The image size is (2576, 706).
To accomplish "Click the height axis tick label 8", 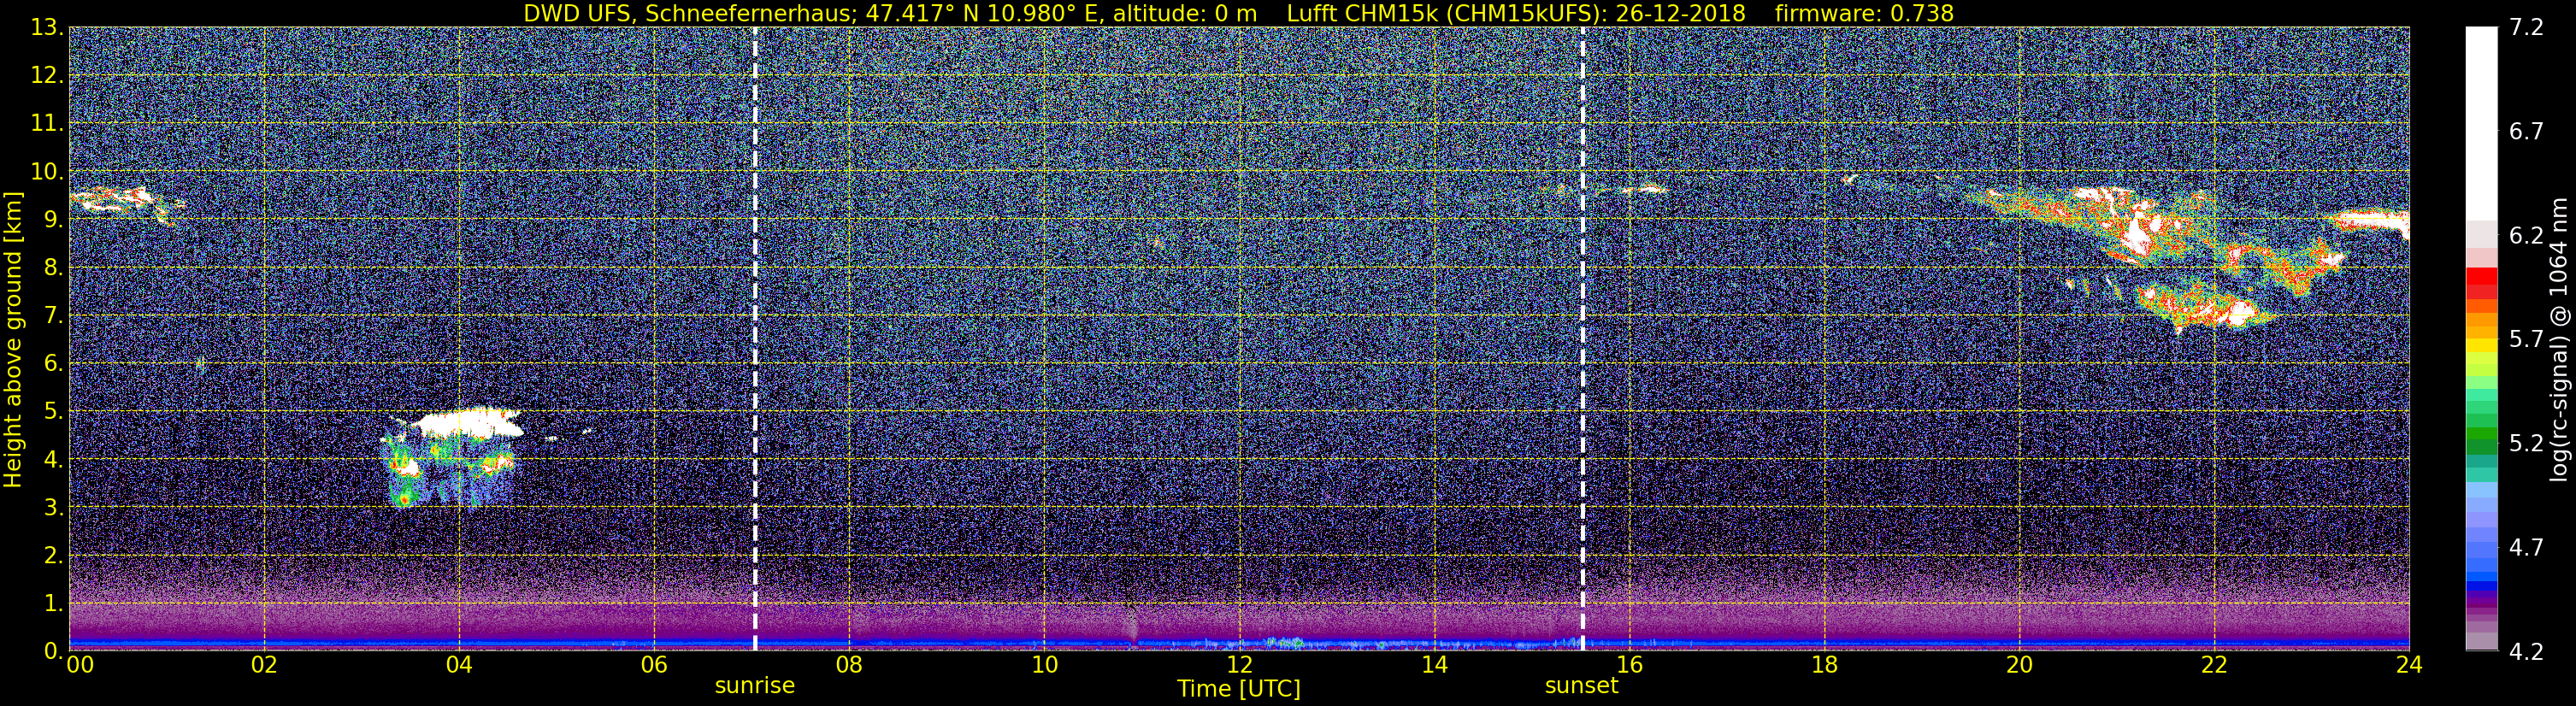I will pyautogui.click(x=52, y=268).
